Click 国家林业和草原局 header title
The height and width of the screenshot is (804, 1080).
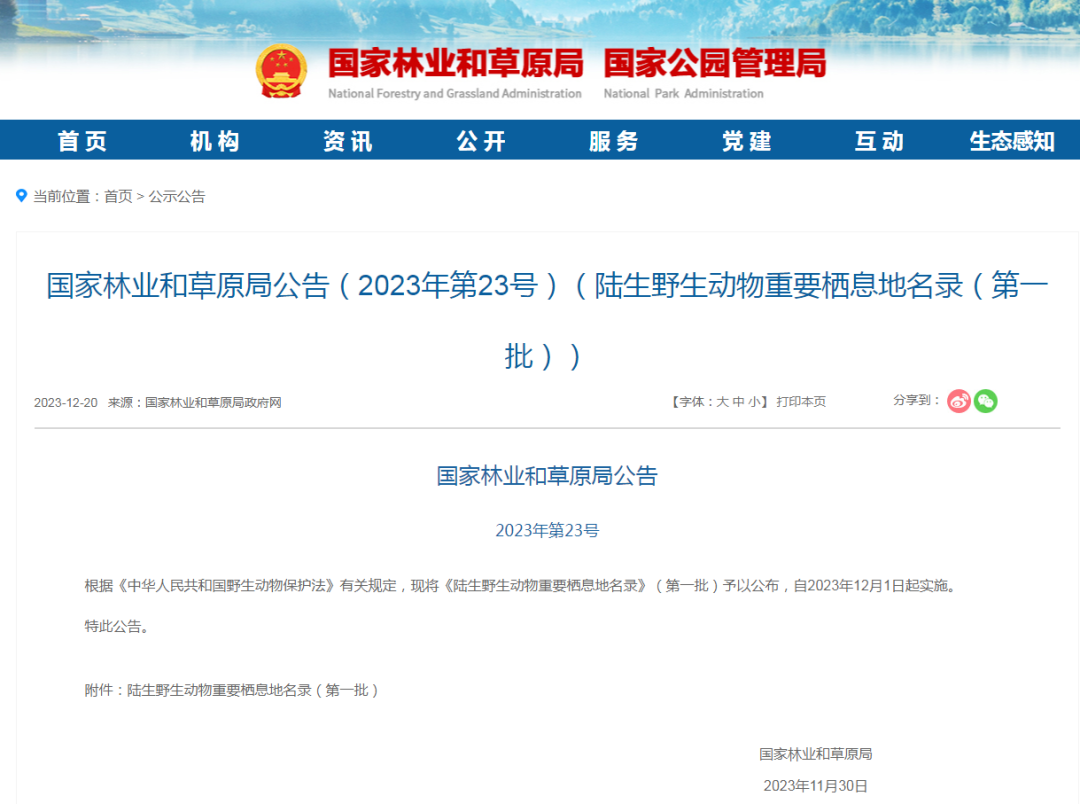point(455,63)
